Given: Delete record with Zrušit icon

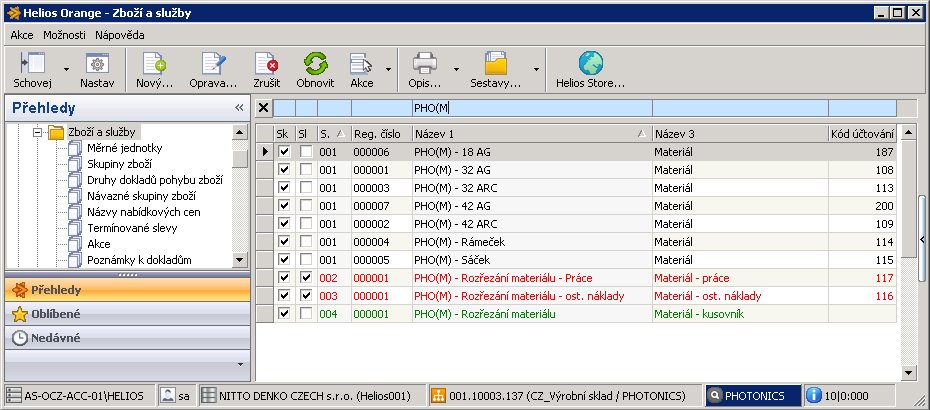Looking at the screenshot, I should (x=266, y=63).
